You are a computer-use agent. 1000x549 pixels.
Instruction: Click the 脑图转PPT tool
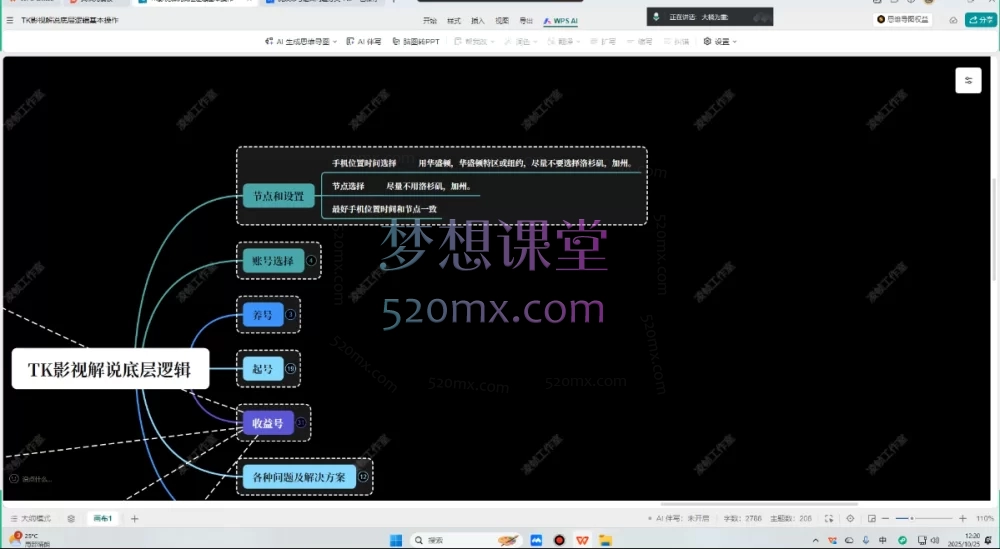click(416, 41)
